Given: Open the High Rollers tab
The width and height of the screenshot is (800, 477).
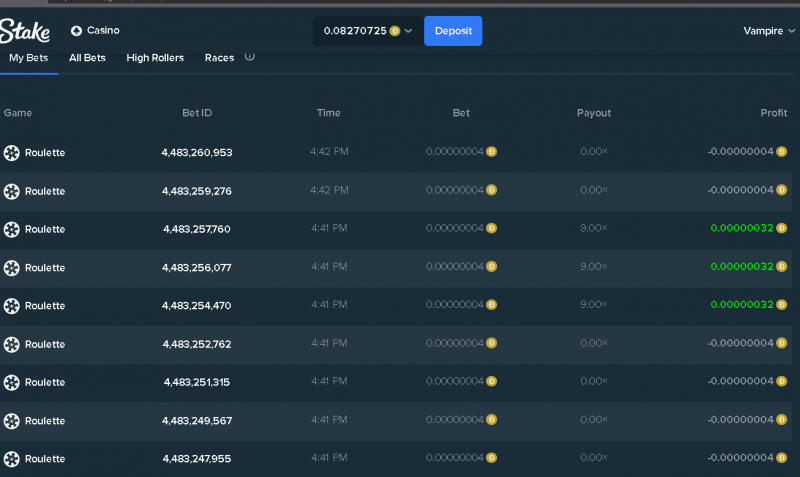Looking at the screenshot, I should pyautogui.click(x=155, y=58).
